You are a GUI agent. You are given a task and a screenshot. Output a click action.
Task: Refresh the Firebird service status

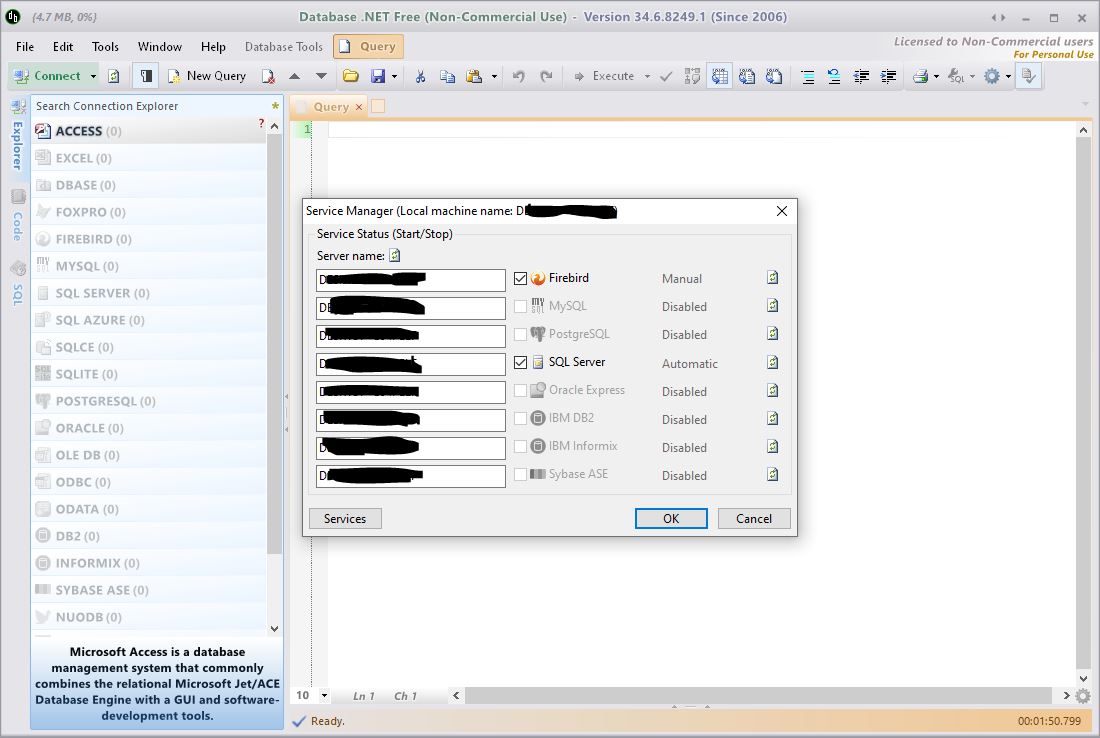(772, 278)
